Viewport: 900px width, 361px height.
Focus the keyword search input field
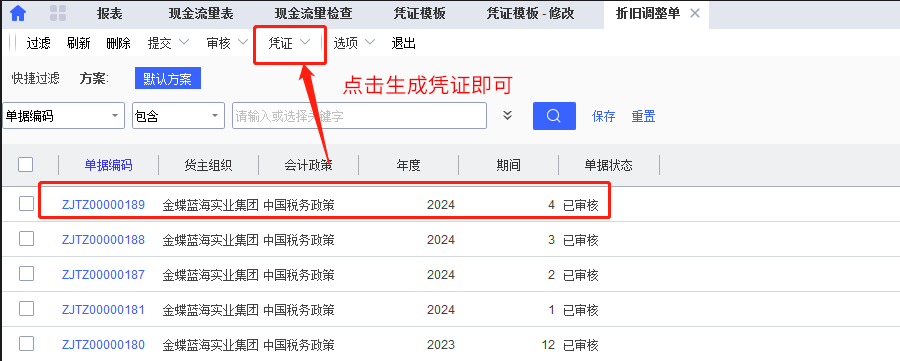(359, 116)
